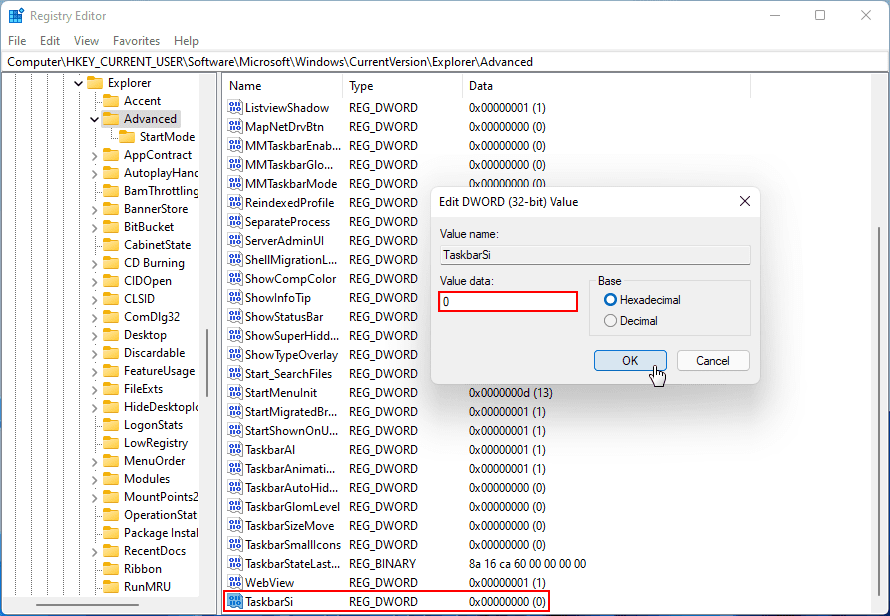Expand the CD Burning key
The height and width of the screenshot is (616, 890).
point(94,263)
